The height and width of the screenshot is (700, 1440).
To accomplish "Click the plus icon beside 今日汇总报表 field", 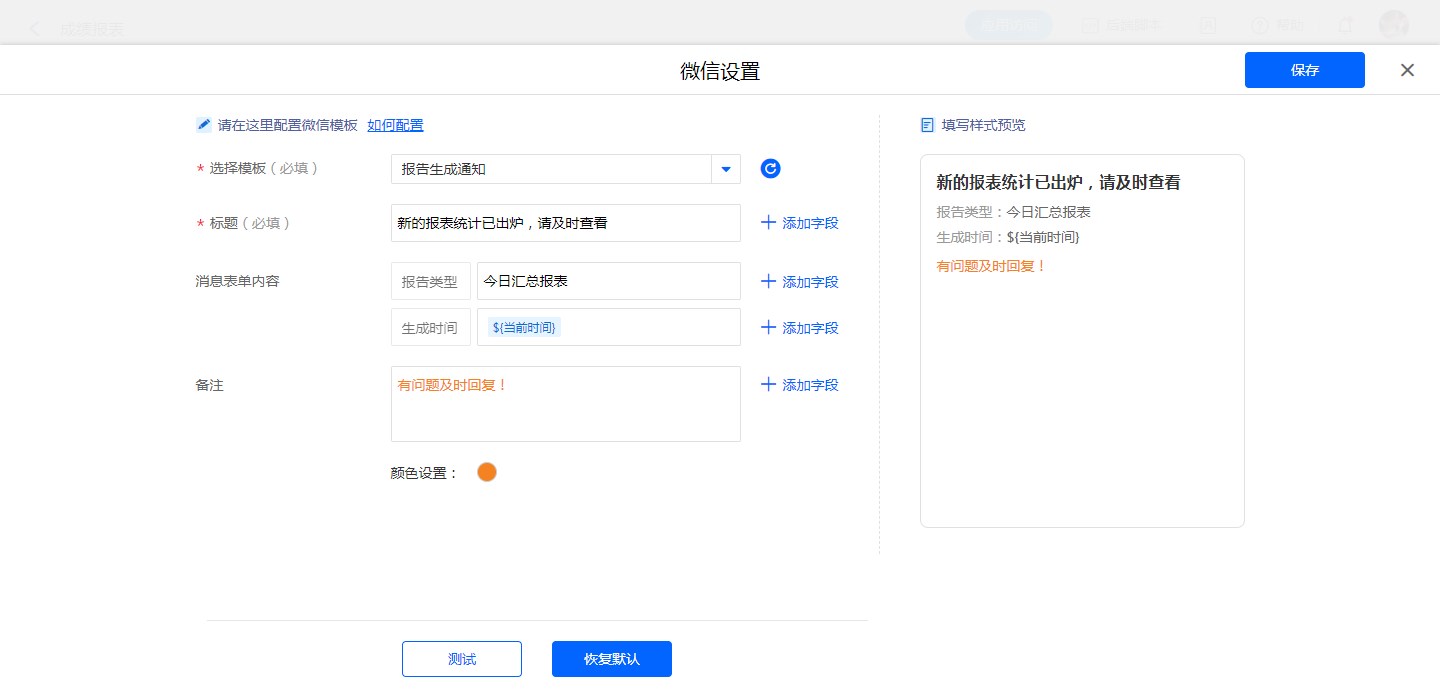I will click(768, 282).
